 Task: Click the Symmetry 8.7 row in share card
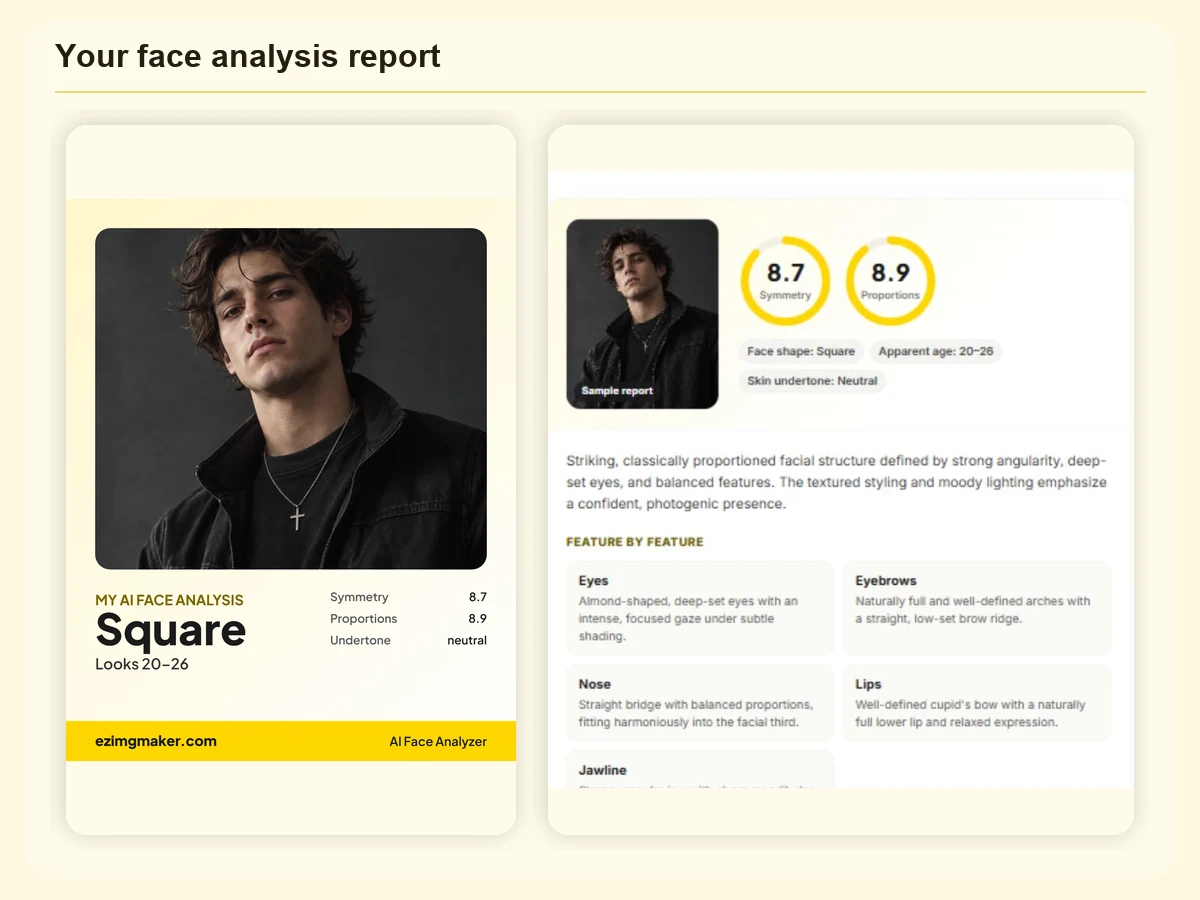(x=408, y=597)
